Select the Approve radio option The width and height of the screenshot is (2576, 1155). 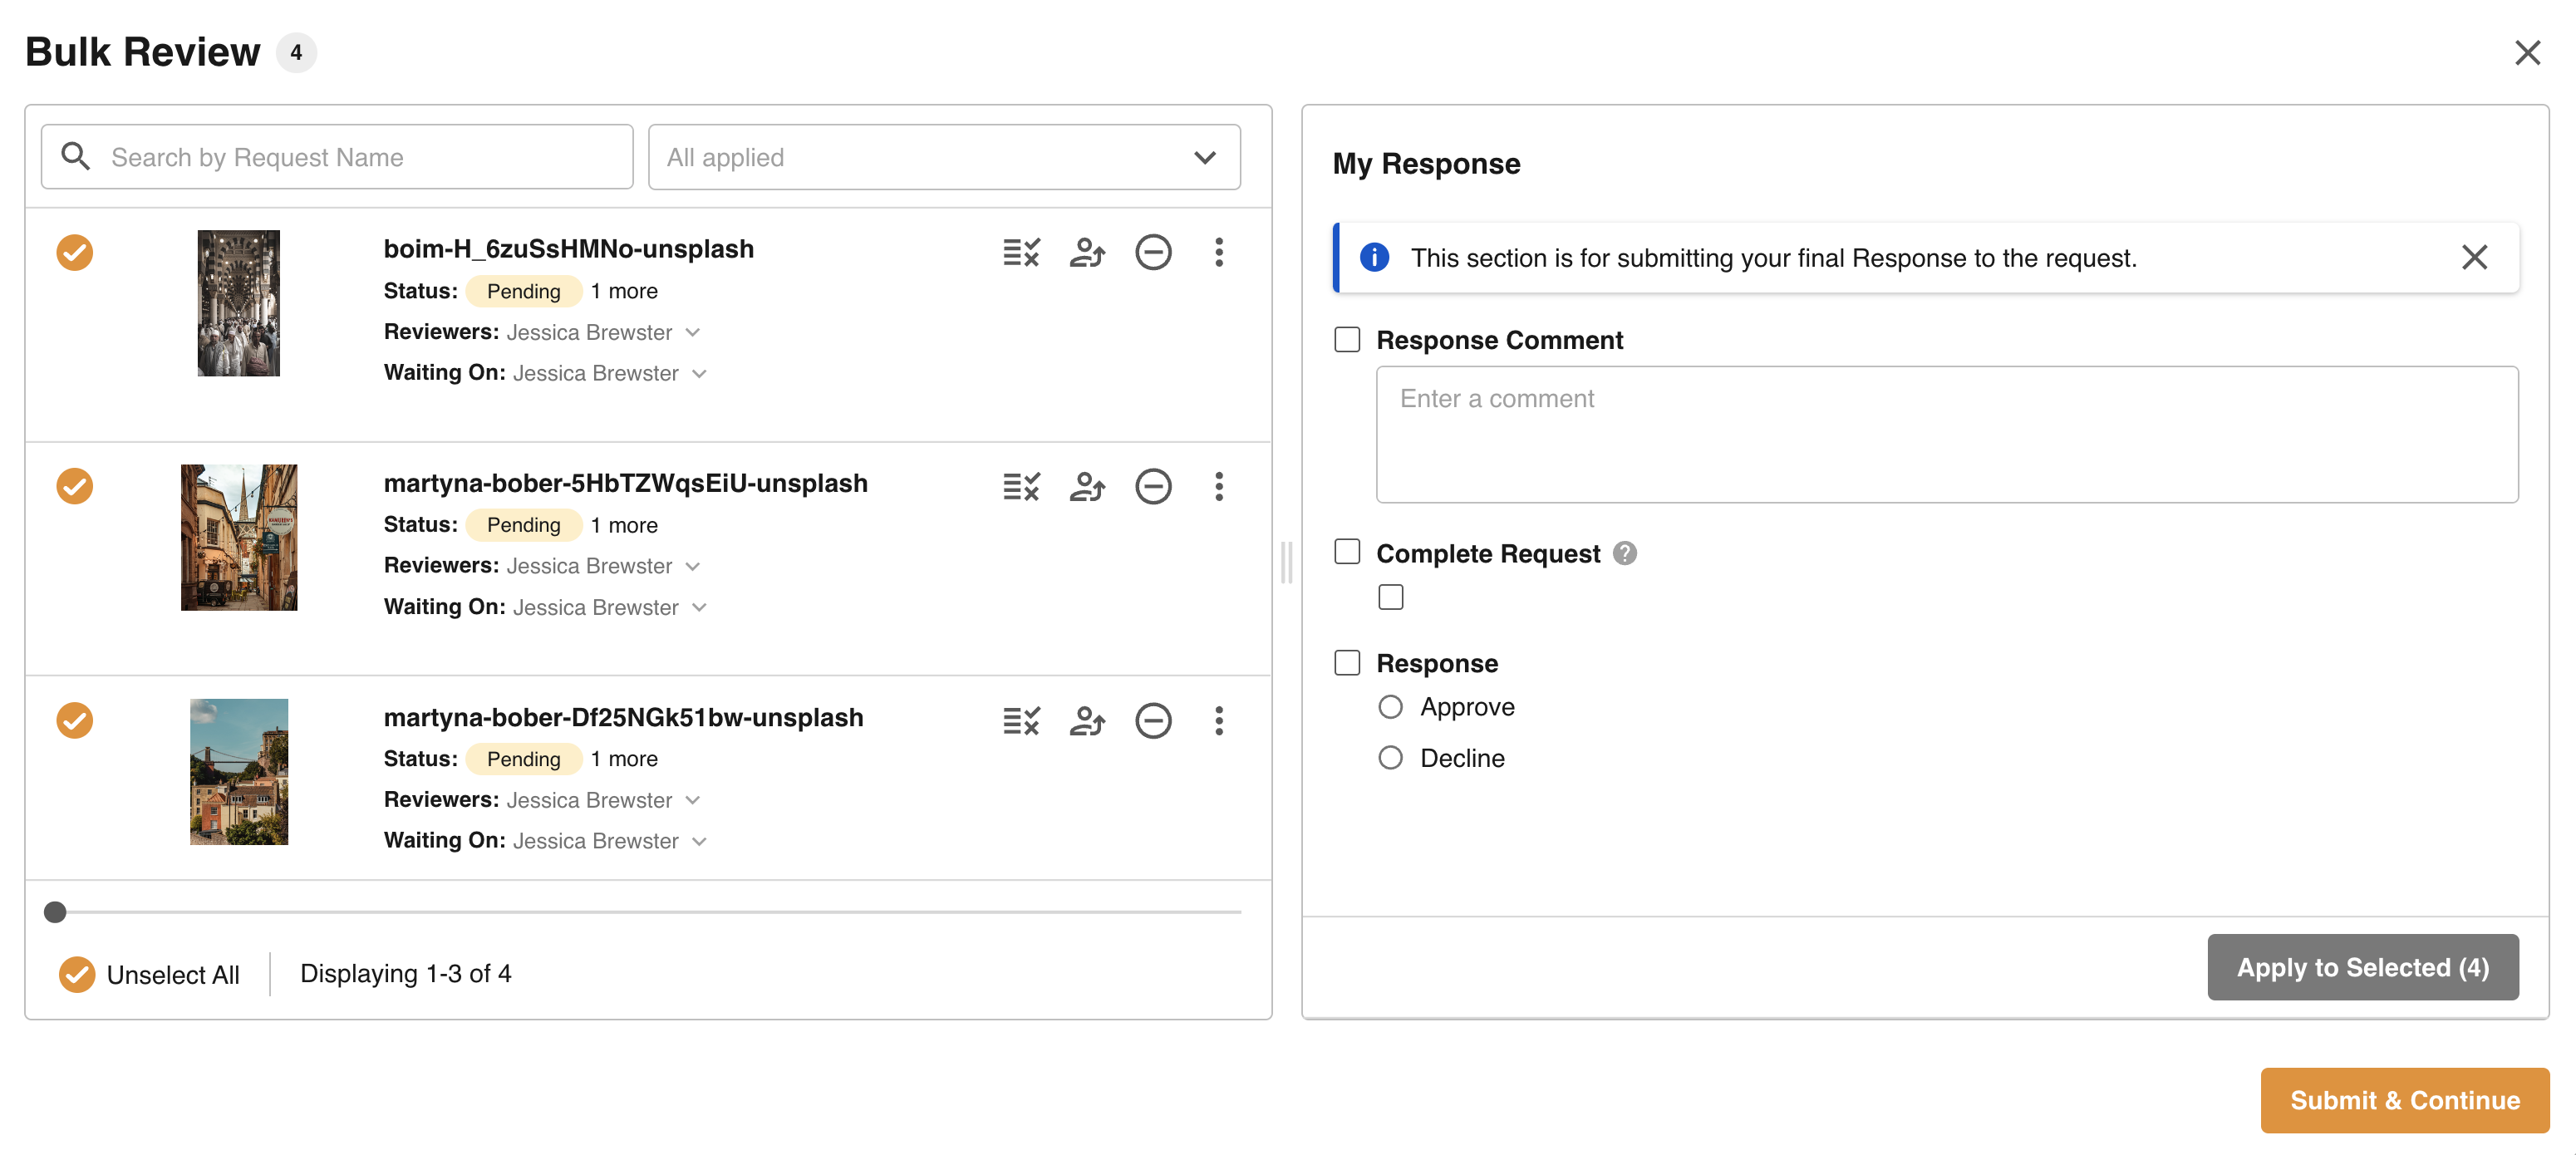coord(1390,707)
